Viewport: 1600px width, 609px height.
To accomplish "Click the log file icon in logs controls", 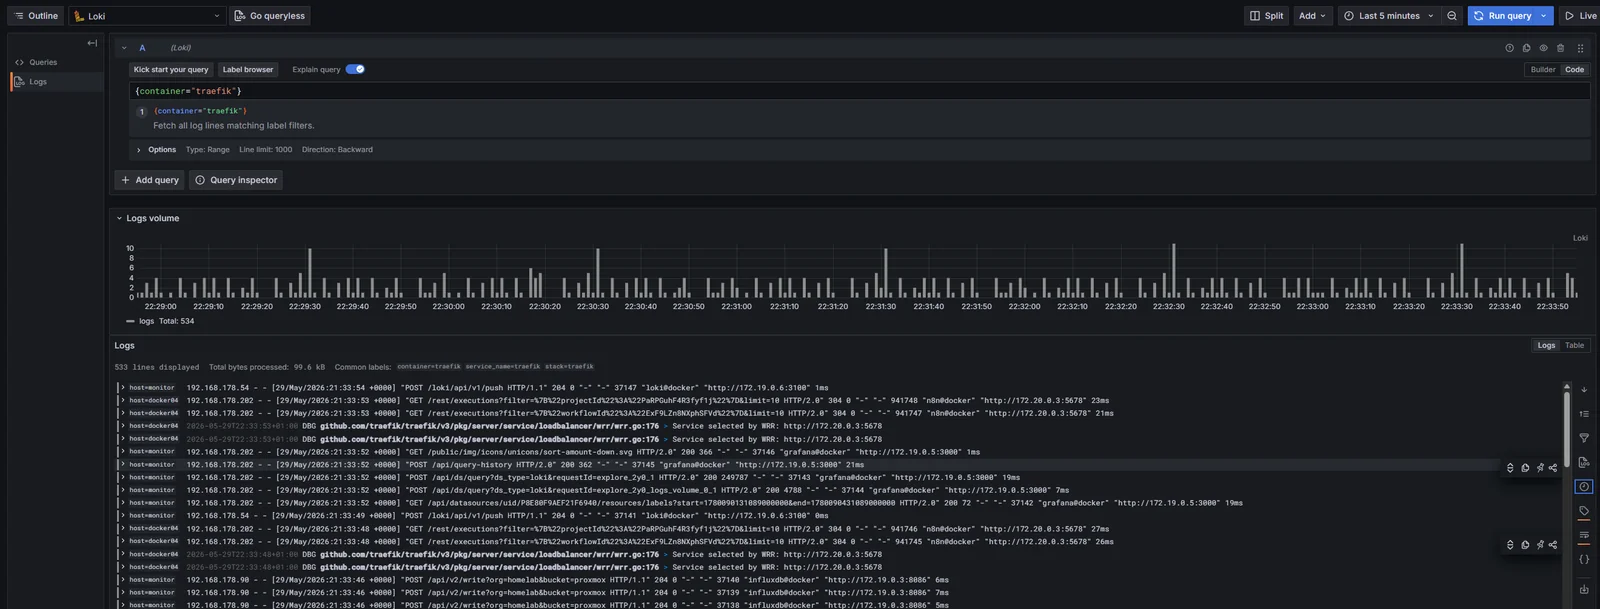I will (1584, 462).
